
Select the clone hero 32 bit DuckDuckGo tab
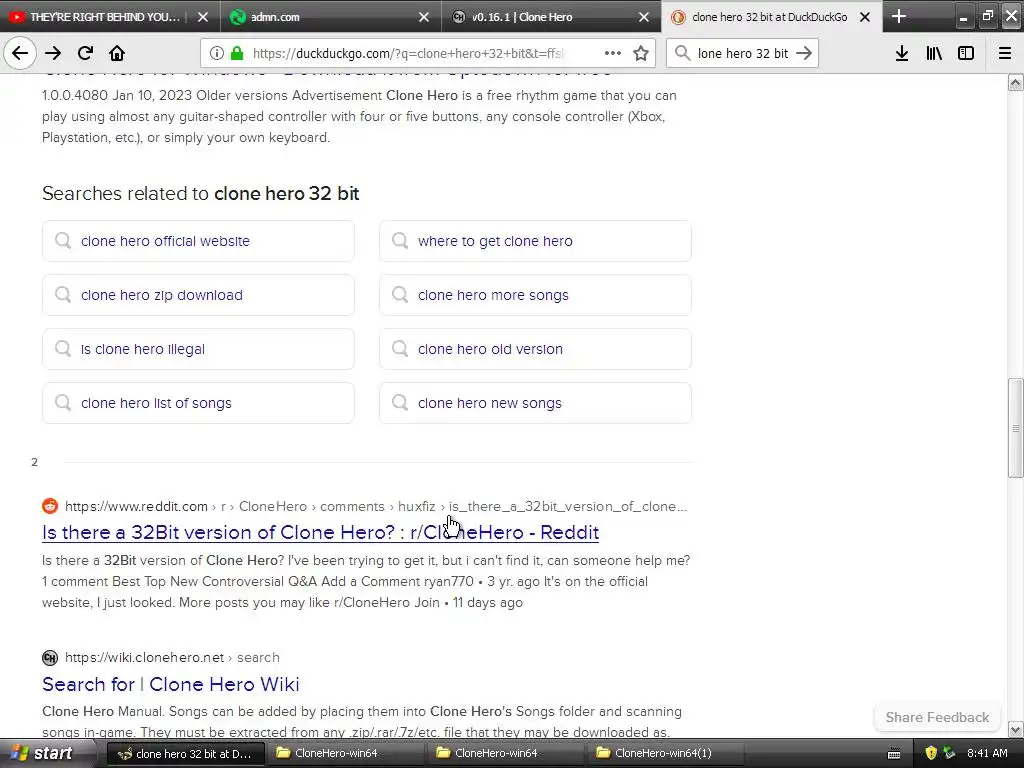tap(769, 17)
